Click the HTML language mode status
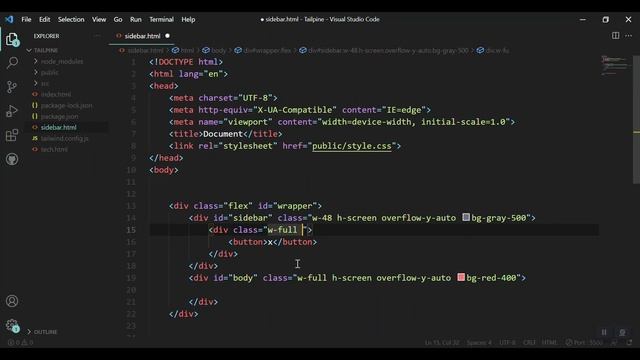This screenshot has height=360, width=640. (549, 342)
